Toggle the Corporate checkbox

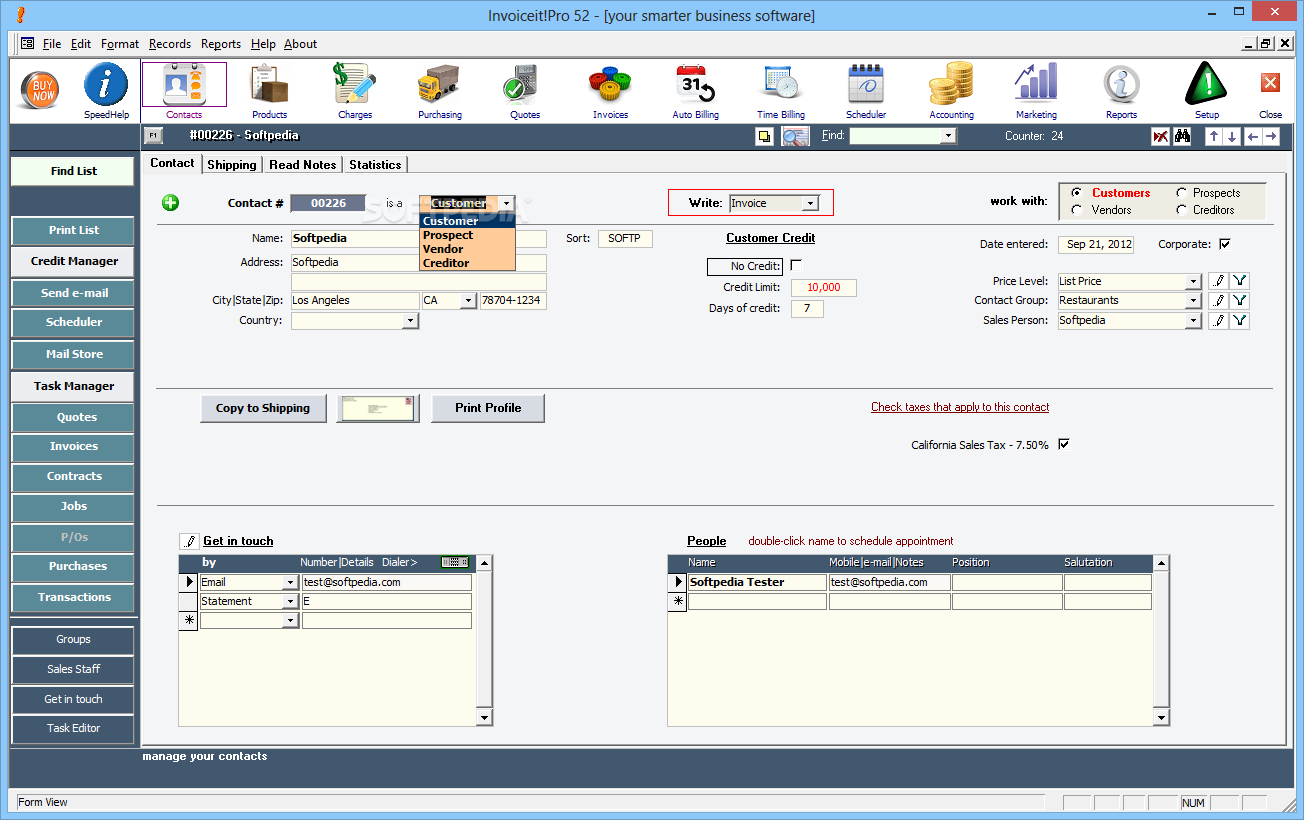[1225, 244]
